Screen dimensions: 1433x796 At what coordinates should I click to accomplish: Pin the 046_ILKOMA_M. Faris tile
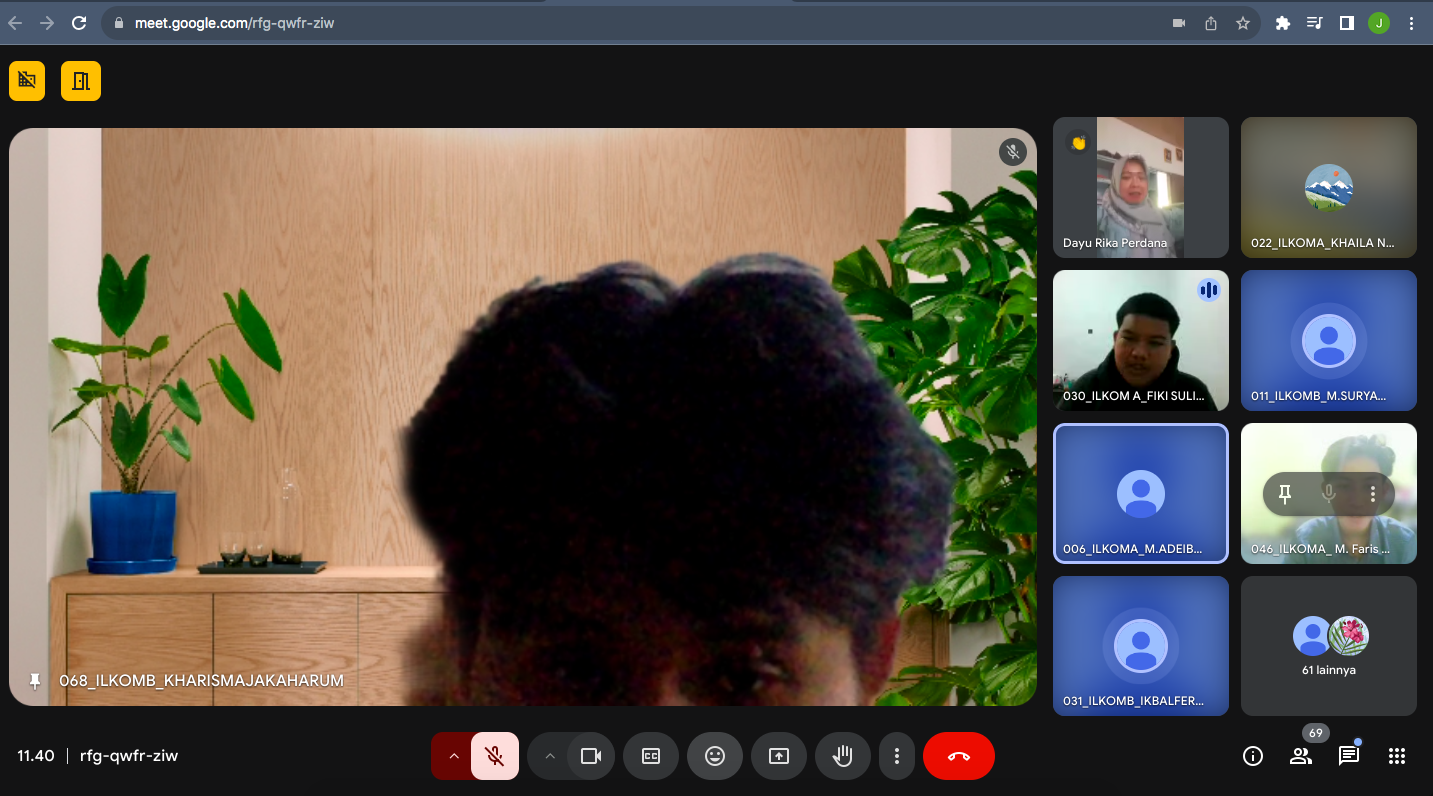point(1285,493)
